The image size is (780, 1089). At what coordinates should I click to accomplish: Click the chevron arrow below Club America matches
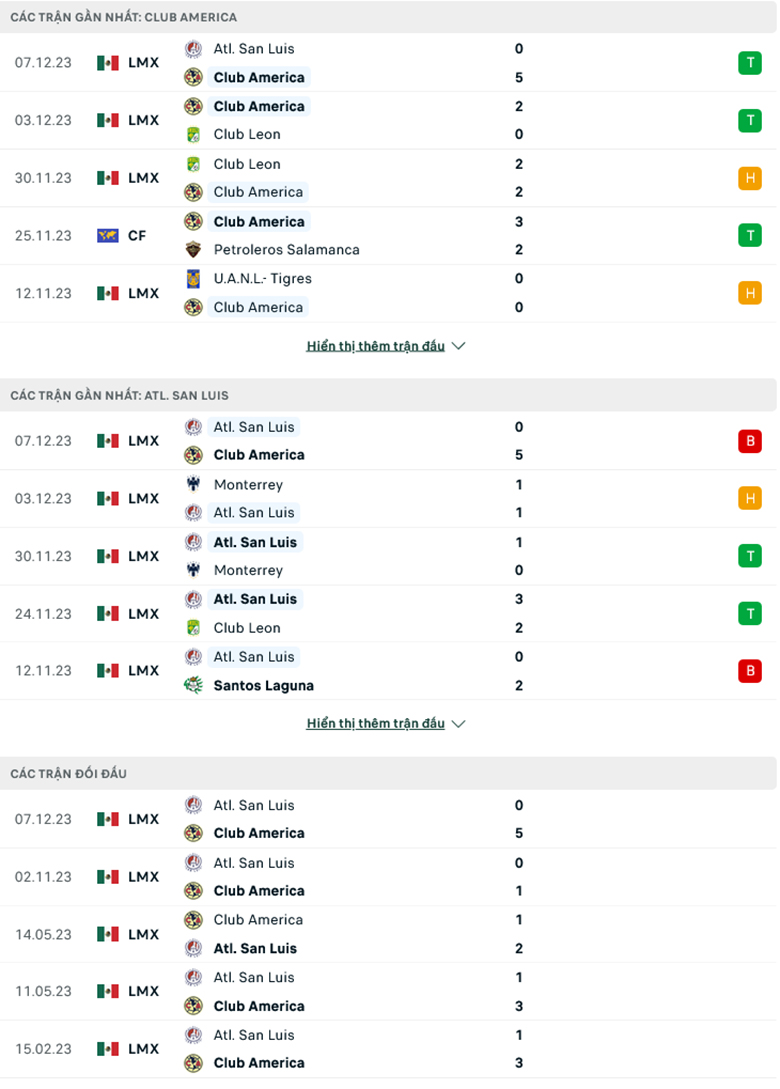459,346
